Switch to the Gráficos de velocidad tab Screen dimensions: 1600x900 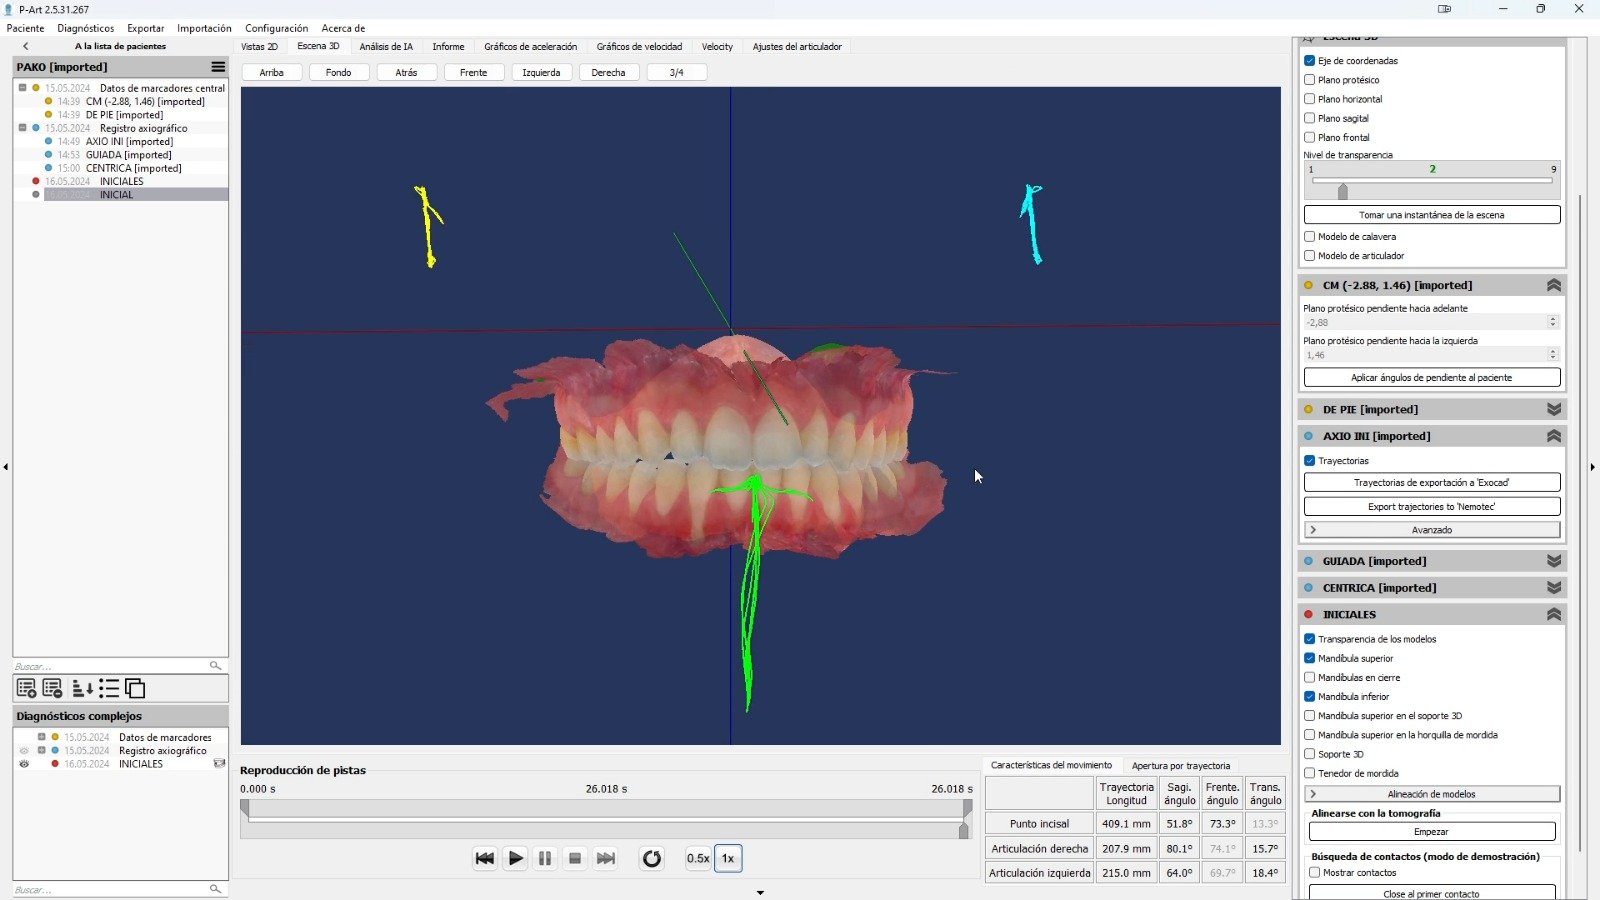tap(639, 47)
